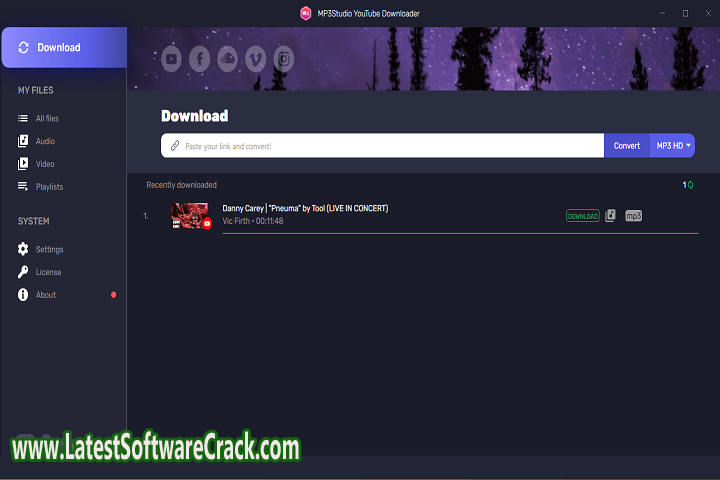The image size is (720, 480).
Task: Open the MP3 HD format dropdown
Action: point(673,146)
